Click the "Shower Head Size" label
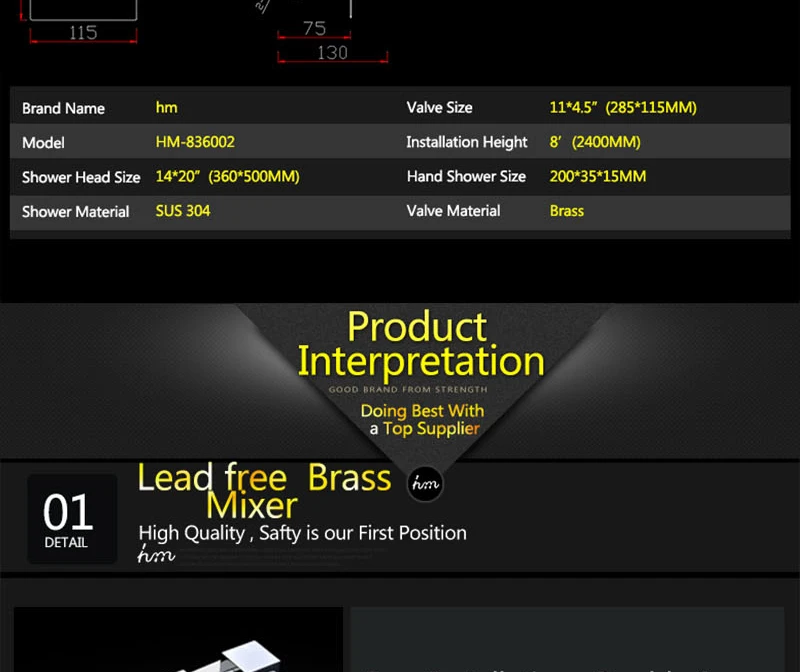Screen dimensions: 800x672 click(81, 177)
